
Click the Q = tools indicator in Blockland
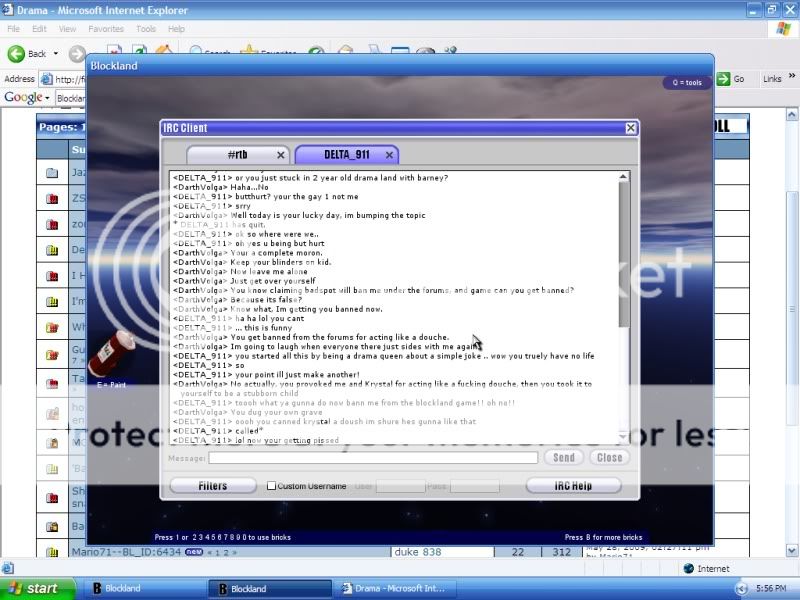coord(687,83)
